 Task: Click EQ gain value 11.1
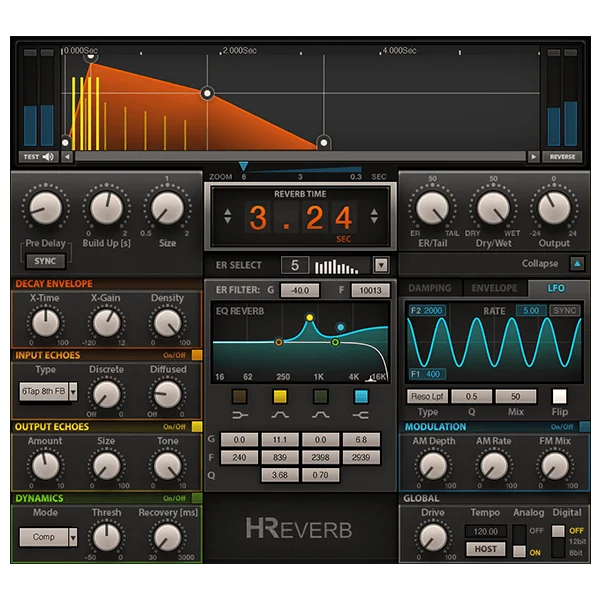pyautogui.click(x=280, y=440)
